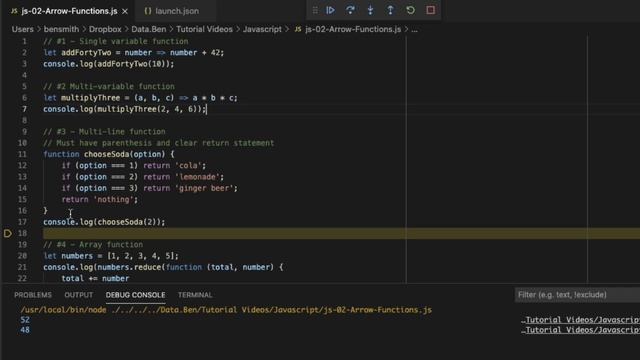Click the js-02-Arrow-Functions.js breadcrumb
Viewport: 640px width, 360px height.
(x=353, y=29)
